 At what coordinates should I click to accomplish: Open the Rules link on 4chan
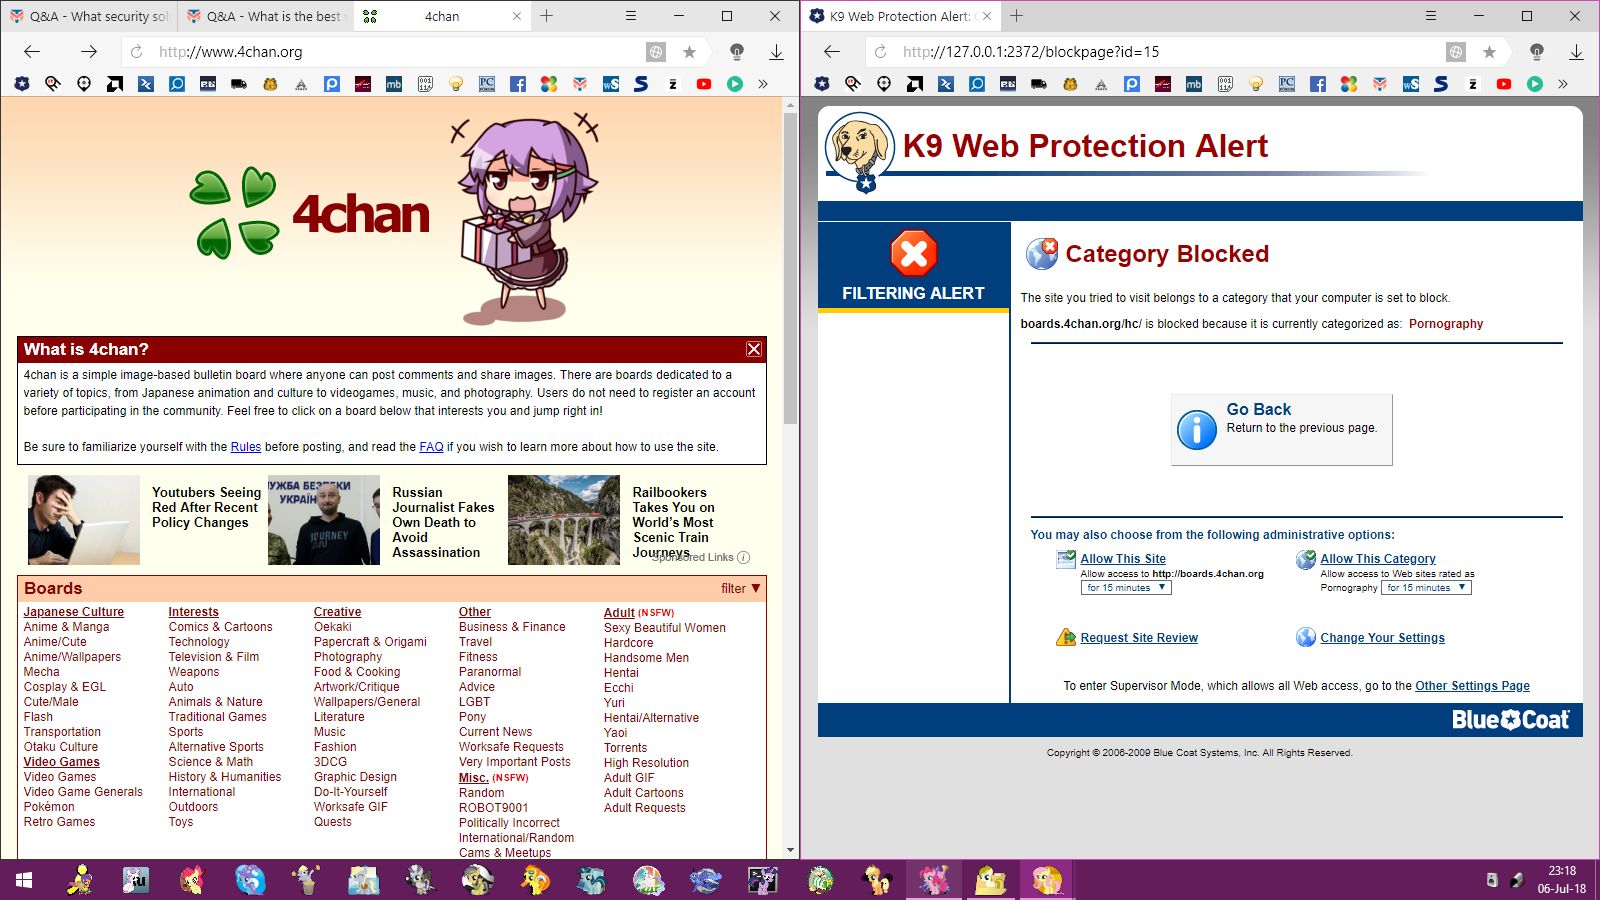pos(246,447)
